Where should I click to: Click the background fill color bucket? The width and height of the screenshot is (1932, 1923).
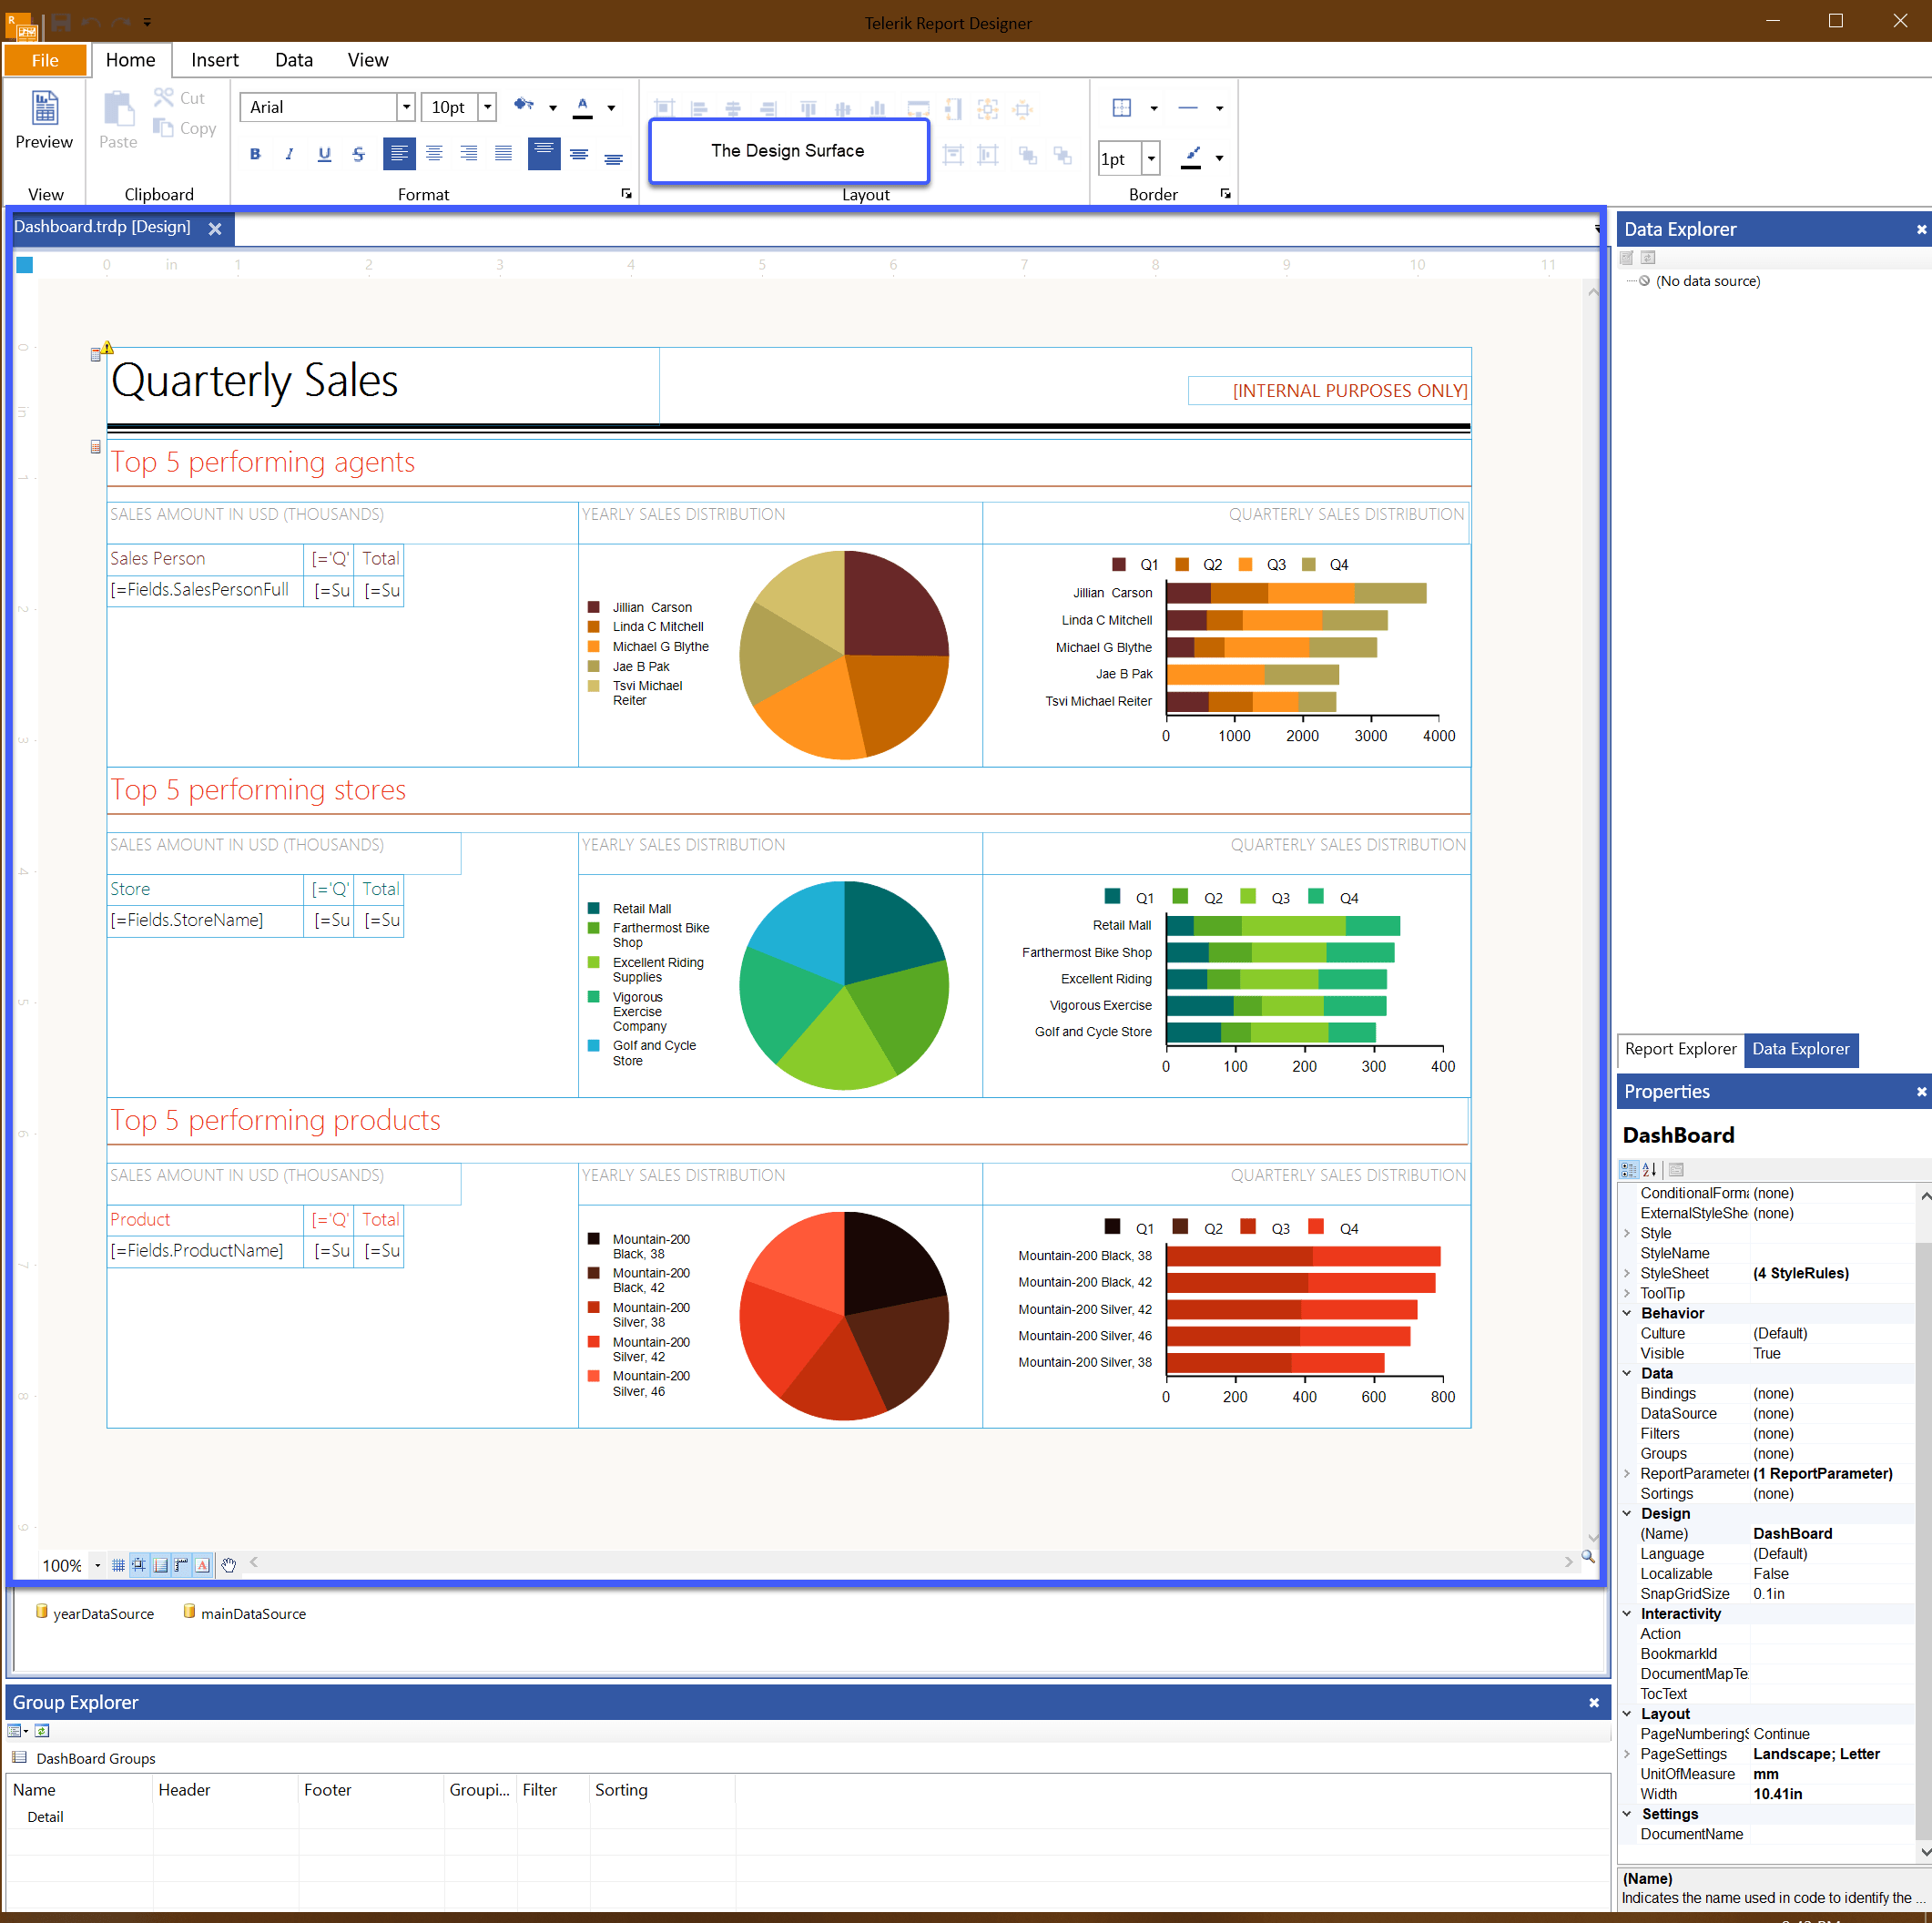[523, 106]
